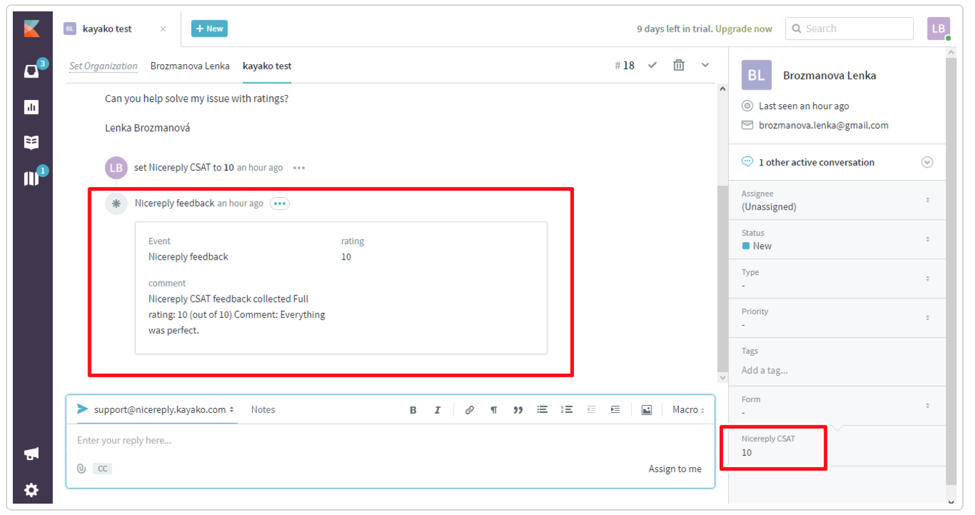The height and width of the screenshot is (515, 975).
Task: Toggle italic formatting
Action: [x=437, y=410]
